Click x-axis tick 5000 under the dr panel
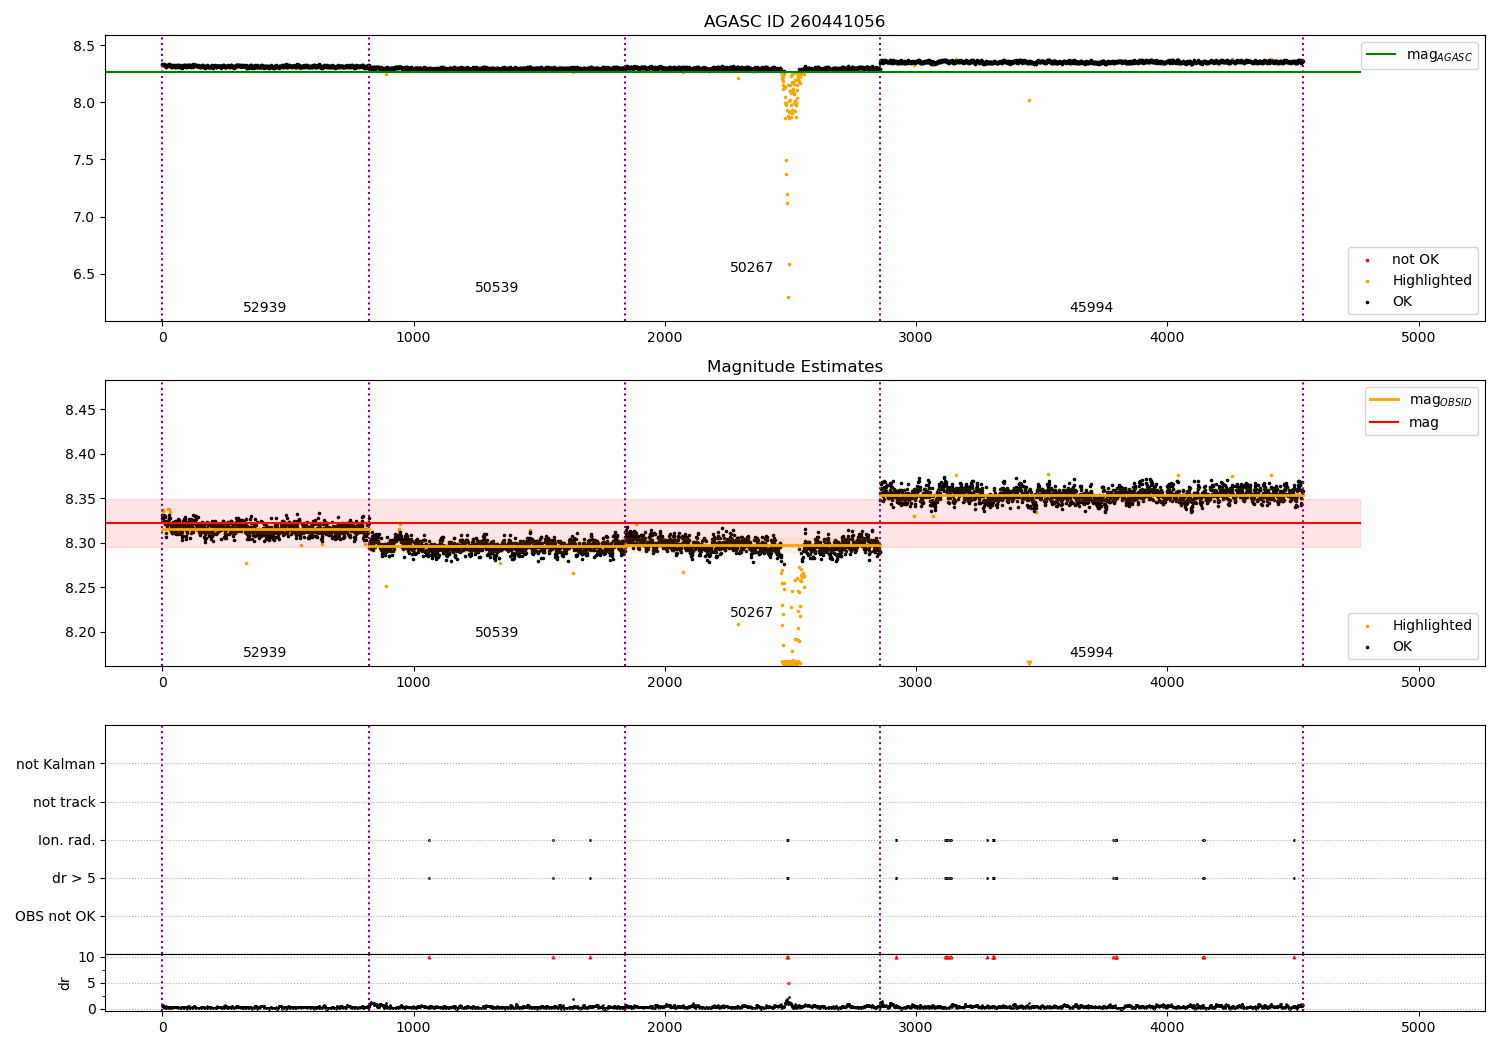The height and width of the screenshot is (1050, 1500). [x=1418, y=1026]
